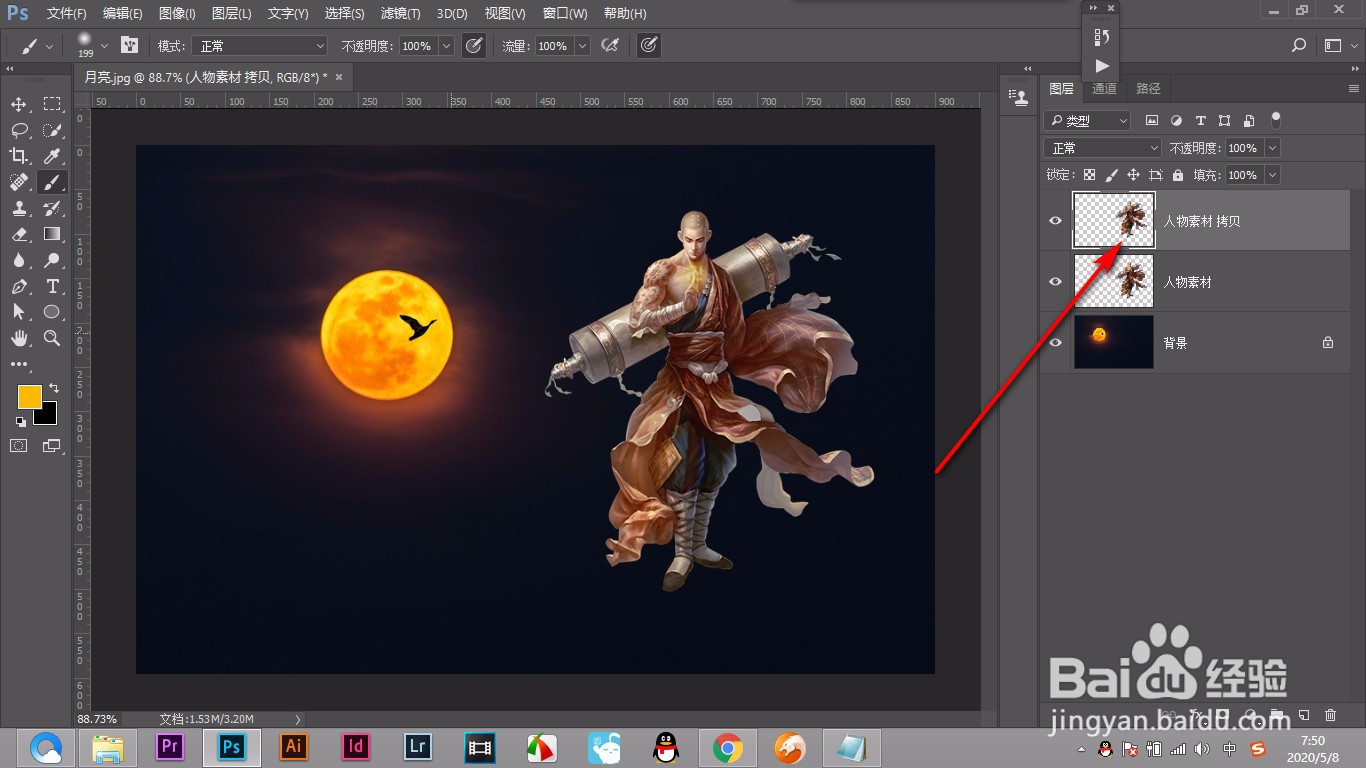
Task: Select the Clone Stamp tool
Action: pyautogui.click(x=19, y=208)
